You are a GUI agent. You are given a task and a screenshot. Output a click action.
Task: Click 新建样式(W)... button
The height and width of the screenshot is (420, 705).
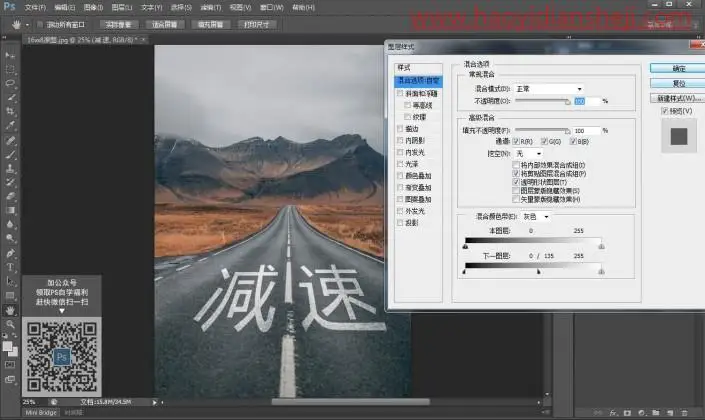(678, 98)
